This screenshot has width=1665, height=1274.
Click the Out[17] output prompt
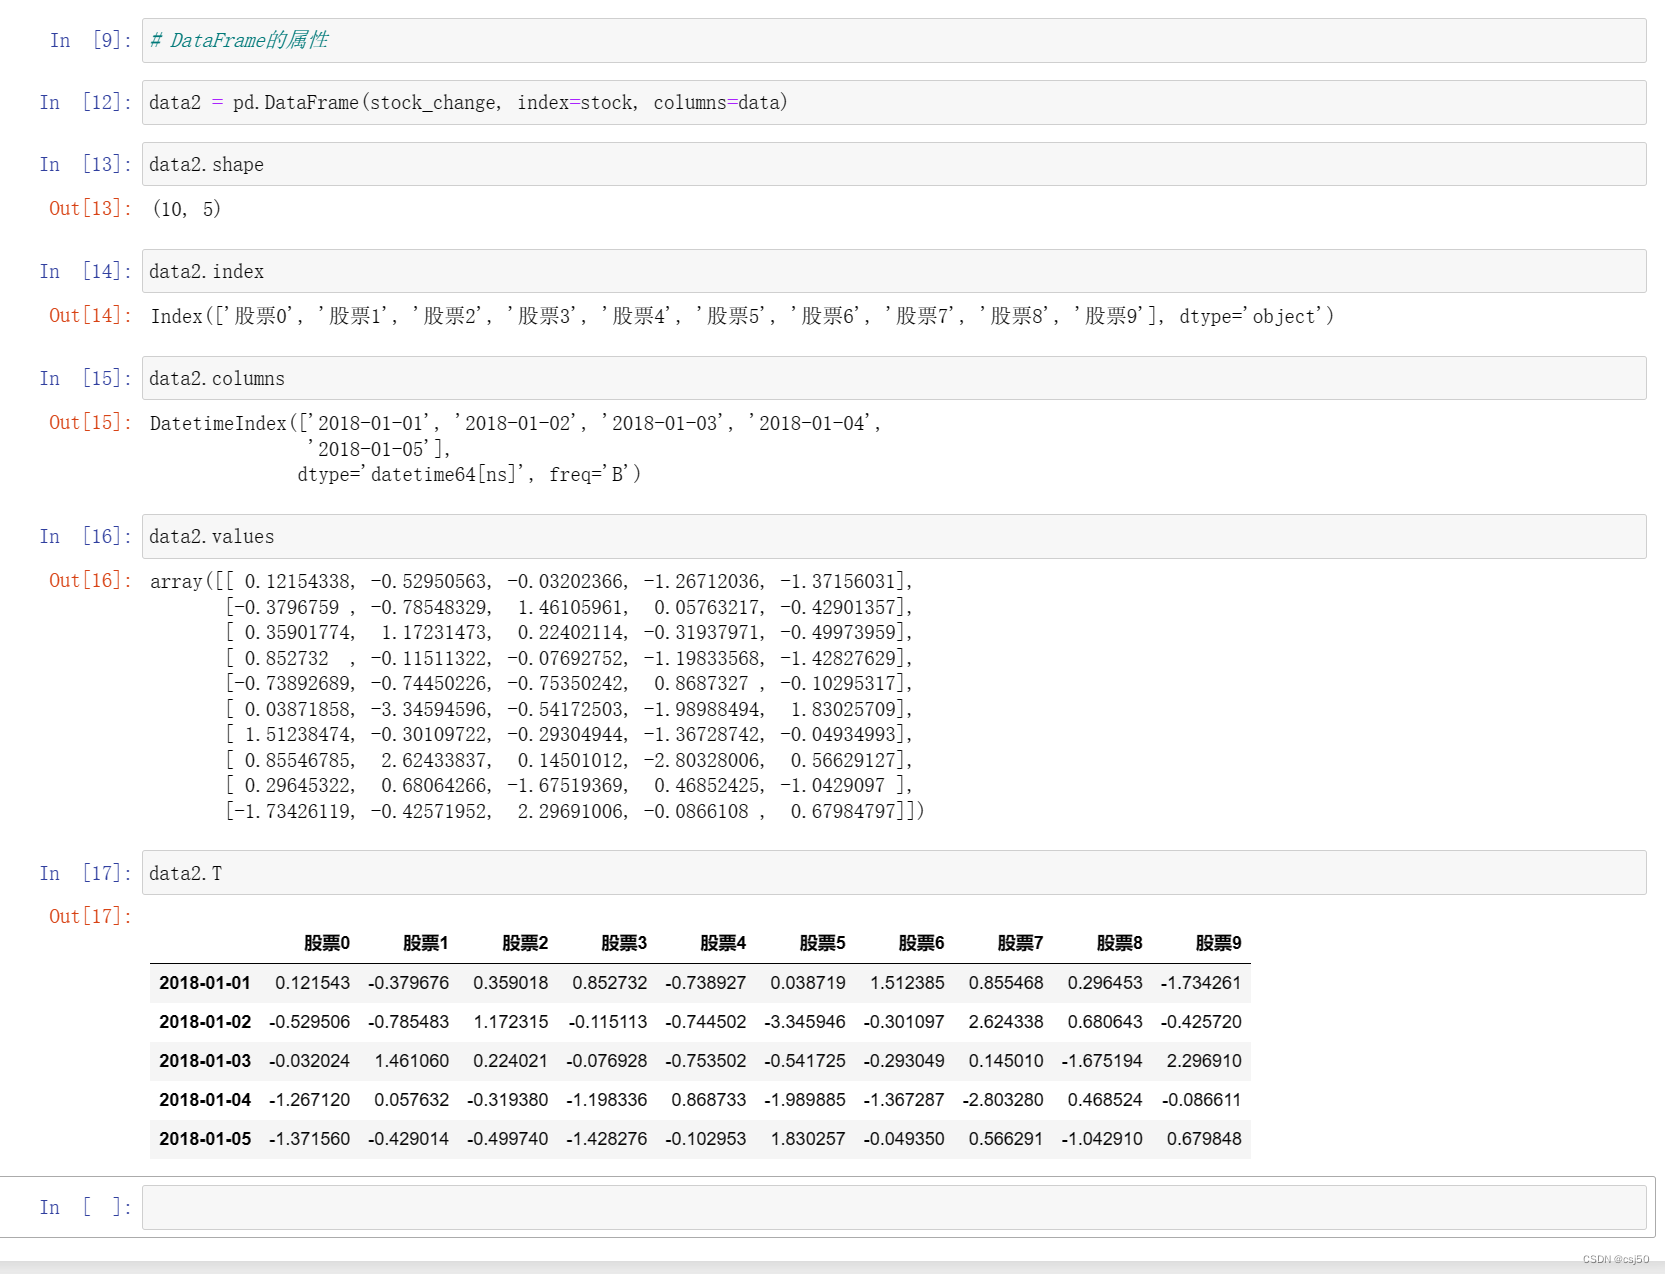click(90, 916)
